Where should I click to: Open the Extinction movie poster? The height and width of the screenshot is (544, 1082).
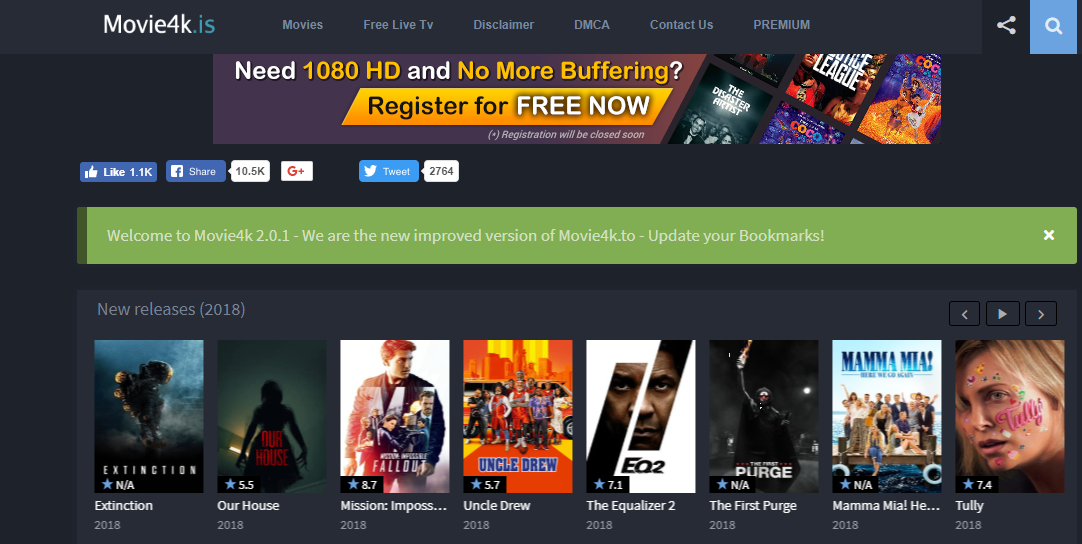(149, 416)
